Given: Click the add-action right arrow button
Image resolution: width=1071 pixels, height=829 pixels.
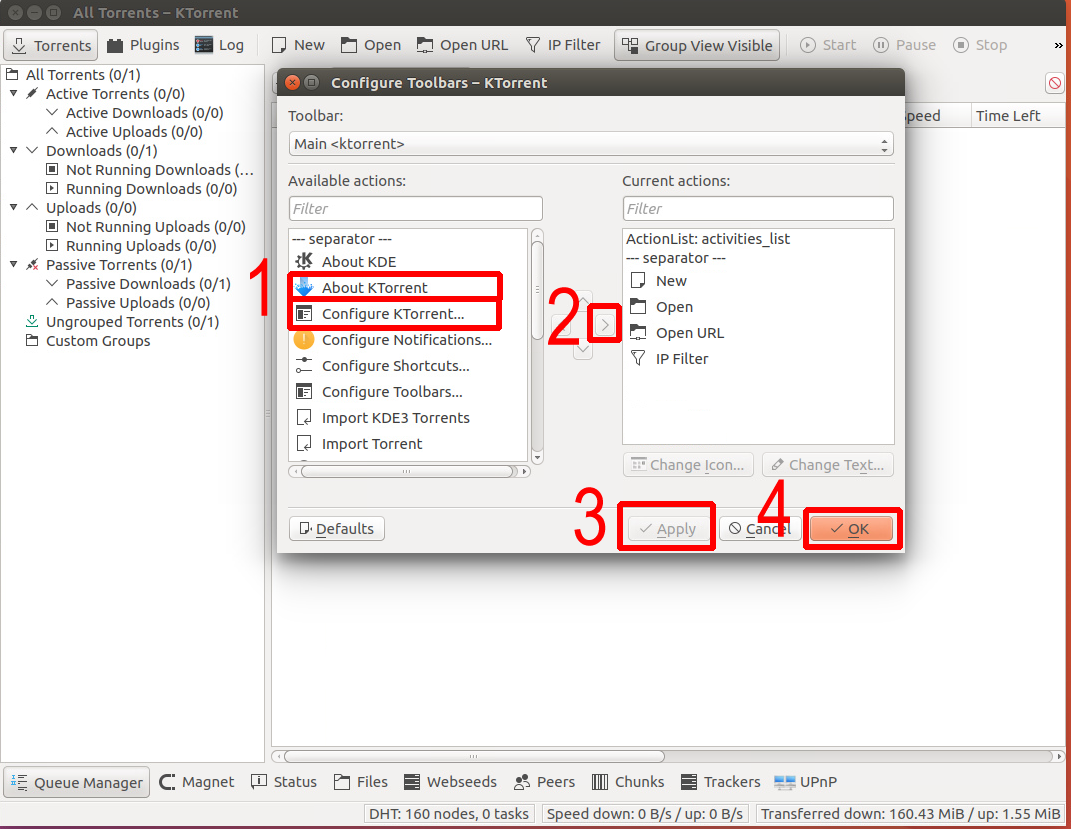Looking at the screenshot, I should pyautogui.click(x=605, y=324).
